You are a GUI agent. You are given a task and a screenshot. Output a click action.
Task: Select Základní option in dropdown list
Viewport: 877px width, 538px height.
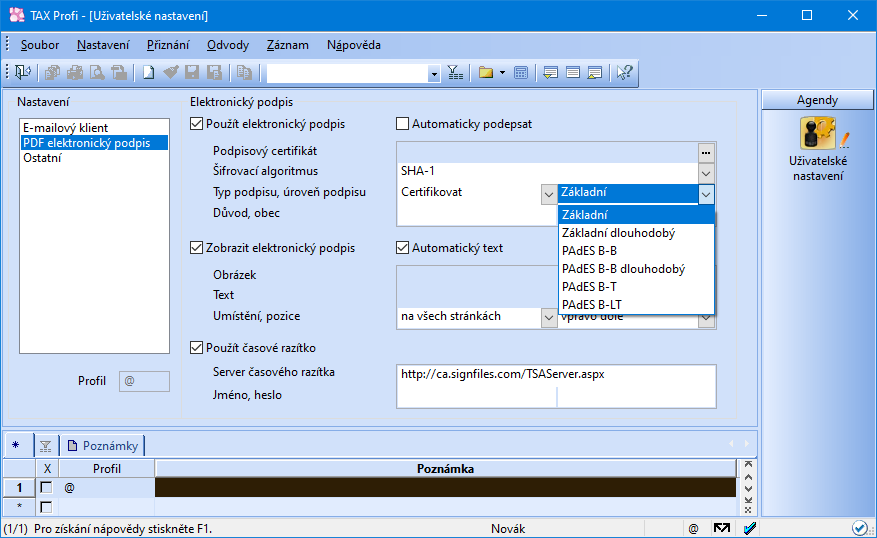[x=636, y=215]
